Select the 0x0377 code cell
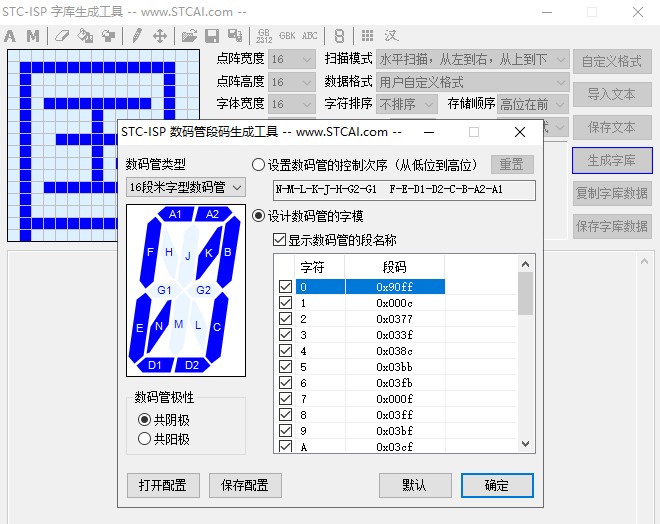This screenshot has width=660, height=524. pos(394,319)
